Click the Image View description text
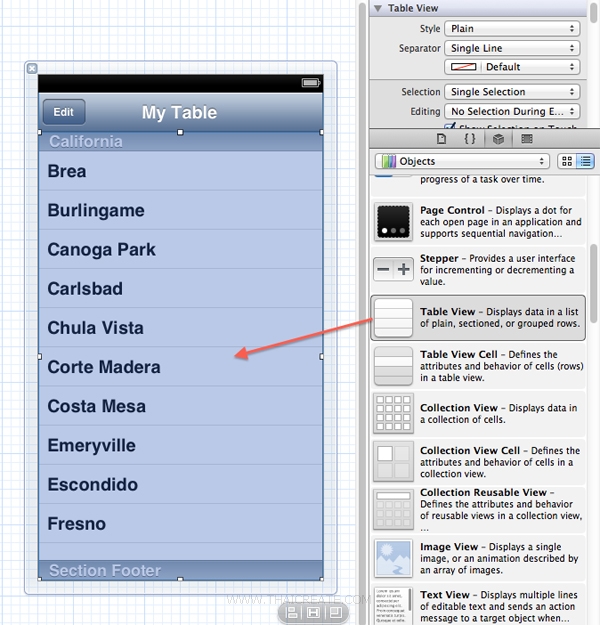Screen dimensions: 600x625 [x=499, y=558]
